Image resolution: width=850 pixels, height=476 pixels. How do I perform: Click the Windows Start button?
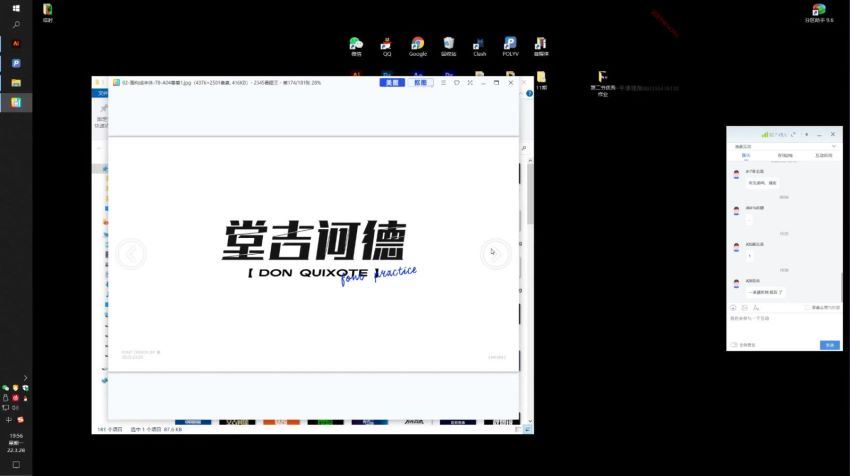pyautogui.click(x=16, y=8)
